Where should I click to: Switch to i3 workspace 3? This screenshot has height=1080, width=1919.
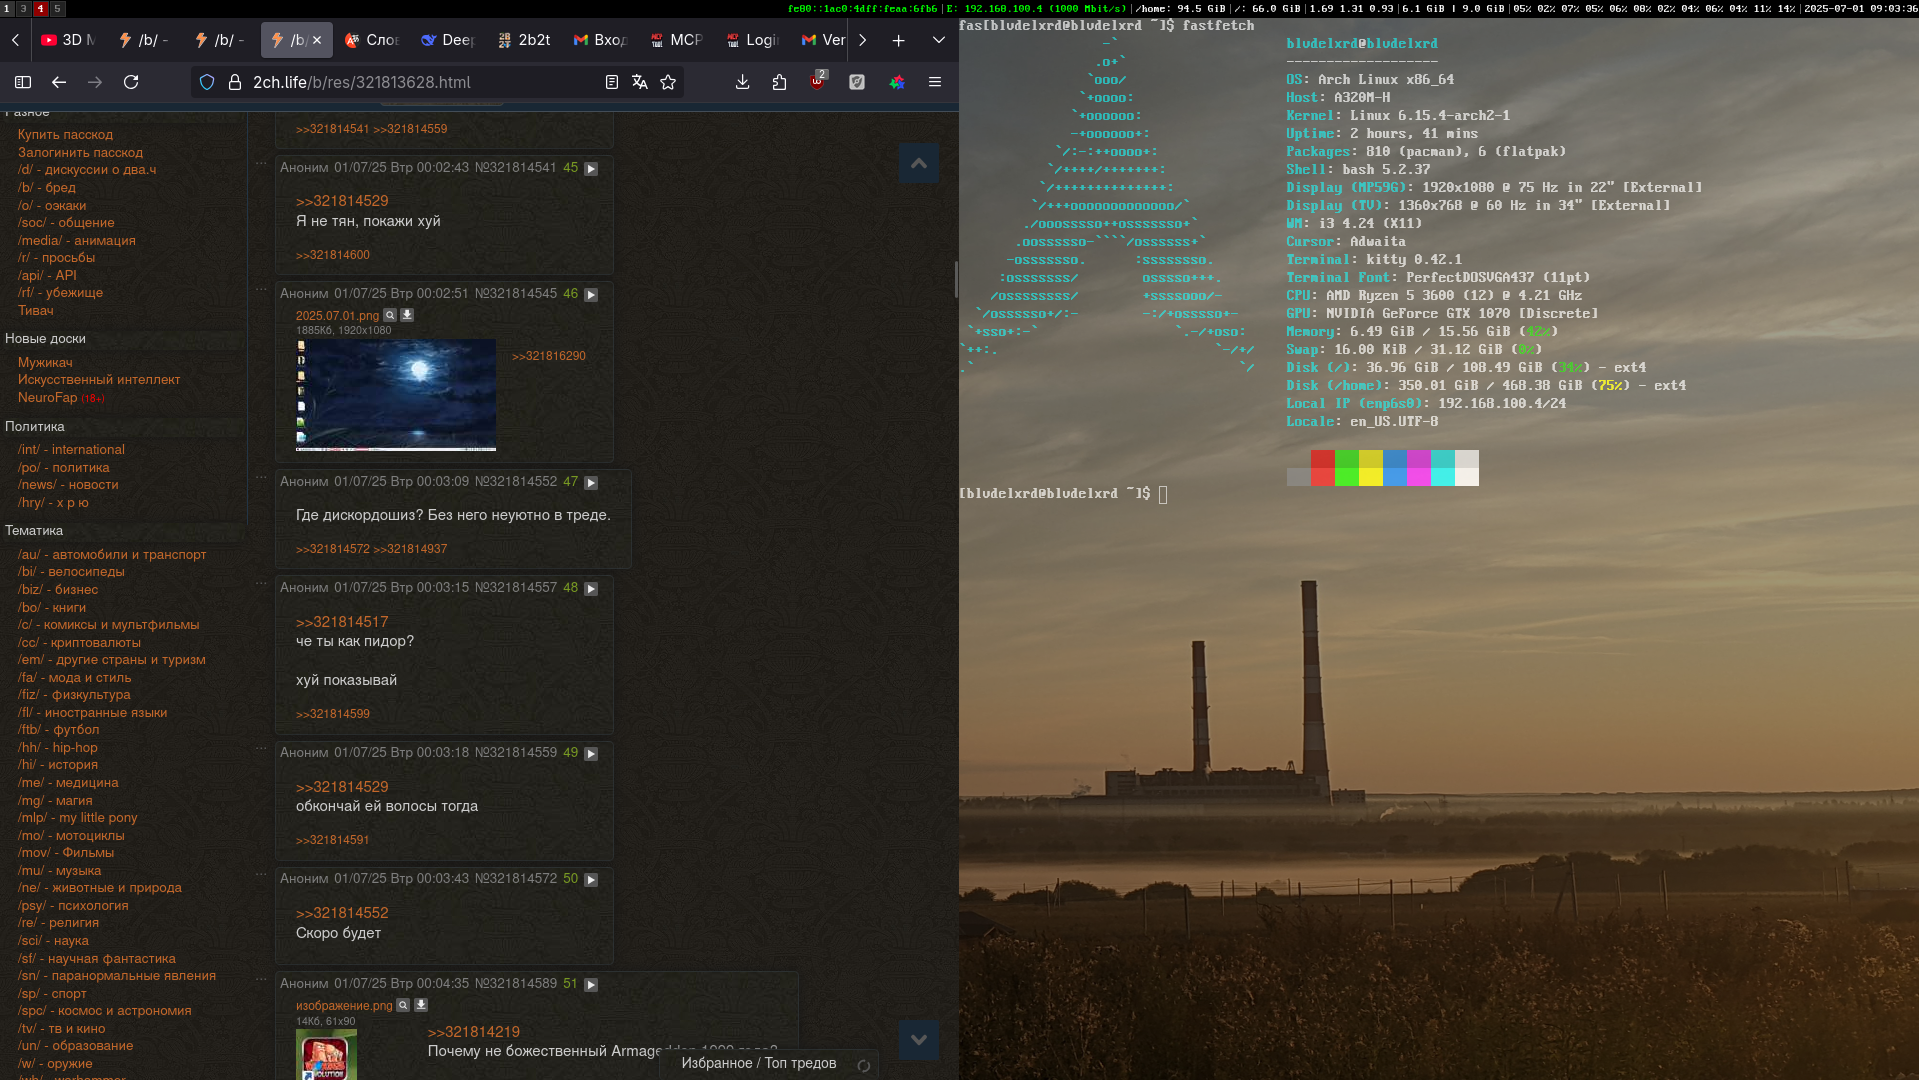pos(23,8)
